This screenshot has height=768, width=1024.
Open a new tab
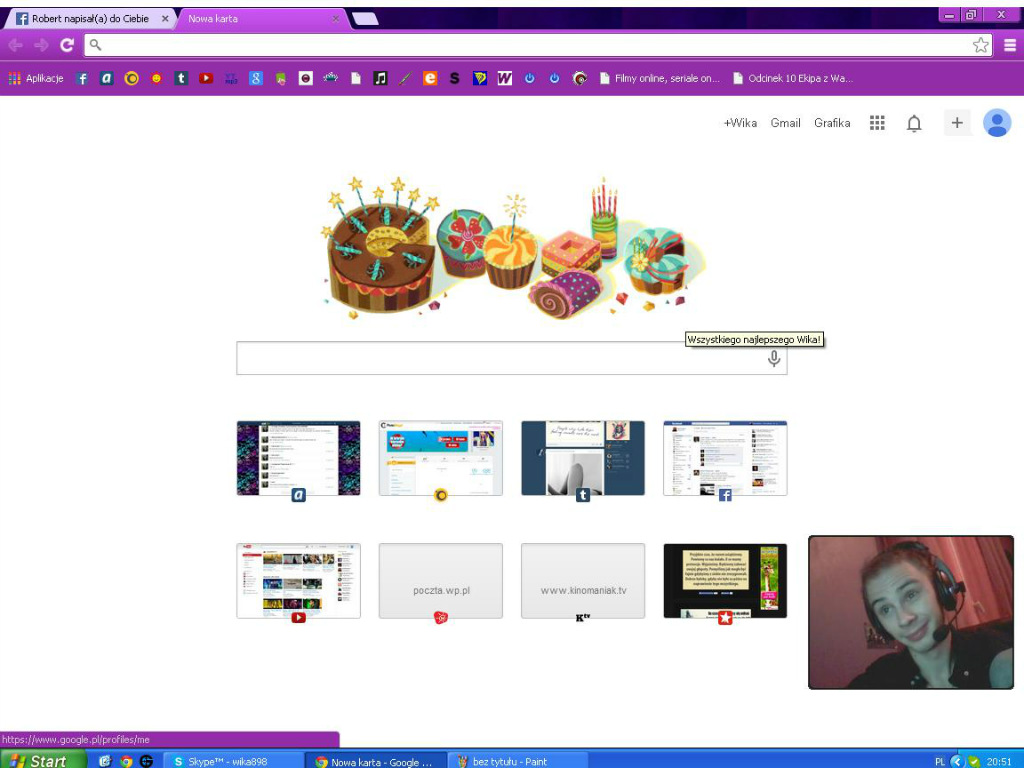coord(365,19)
